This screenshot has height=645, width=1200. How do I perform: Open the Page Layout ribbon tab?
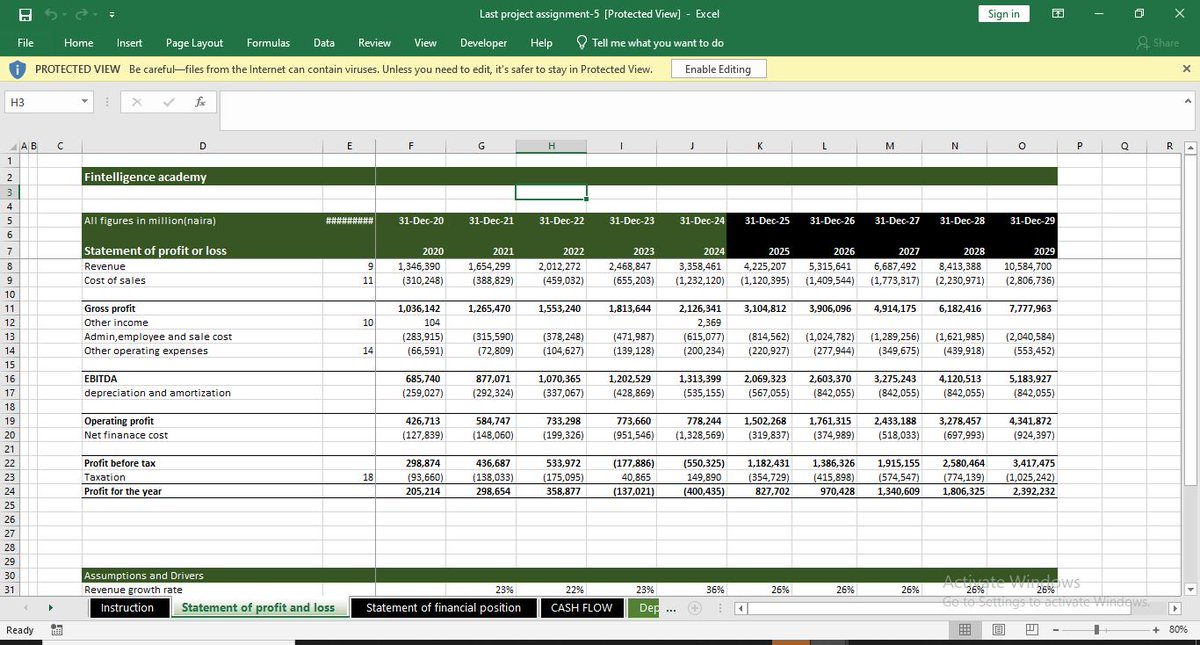[x=195, y=43]
